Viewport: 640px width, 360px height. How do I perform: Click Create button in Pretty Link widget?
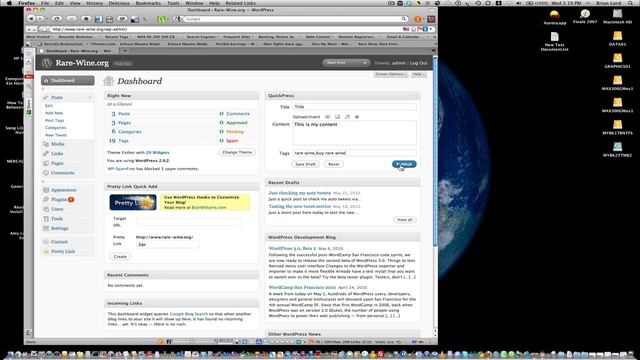[x=120, y=256]
